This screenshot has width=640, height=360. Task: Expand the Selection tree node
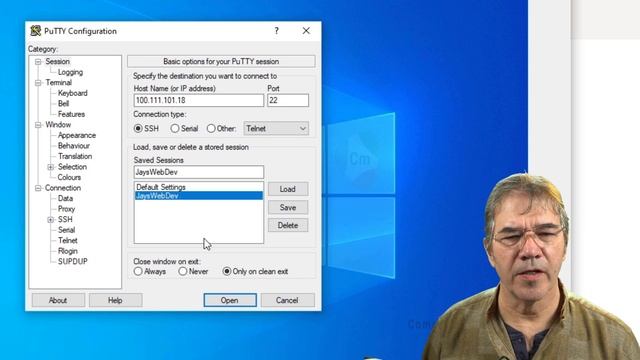click(x=51, y=167)
